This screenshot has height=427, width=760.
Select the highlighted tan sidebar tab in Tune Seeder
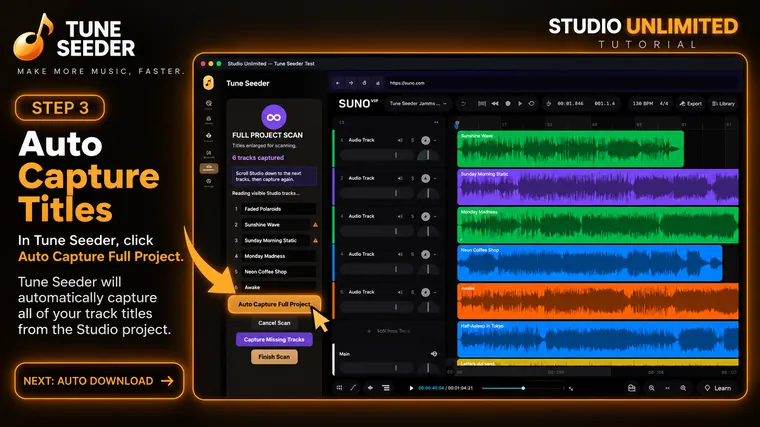pyautogui.click(x=209, y=168)
